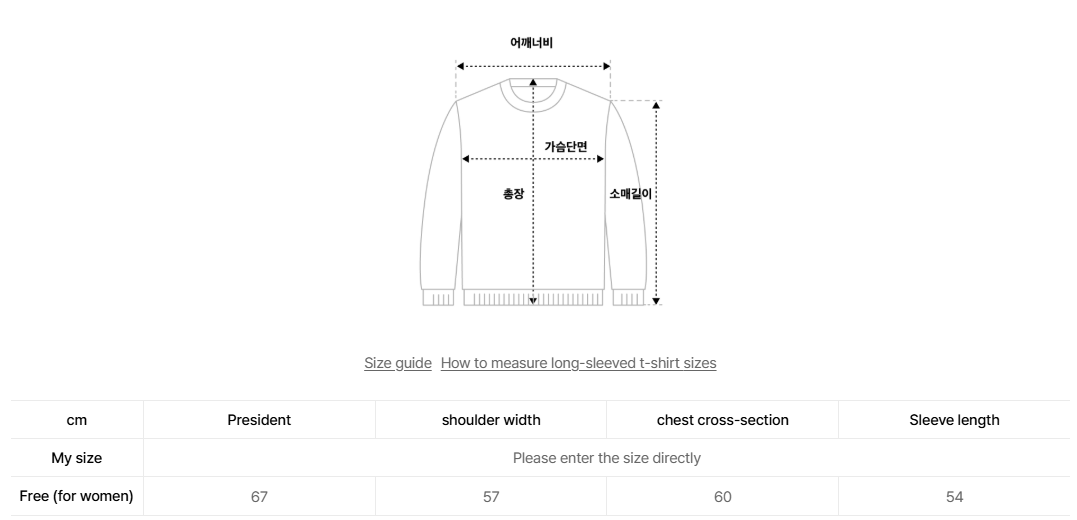Select the Free (for women) size row
1077x520 pixels.
(77, 496)
